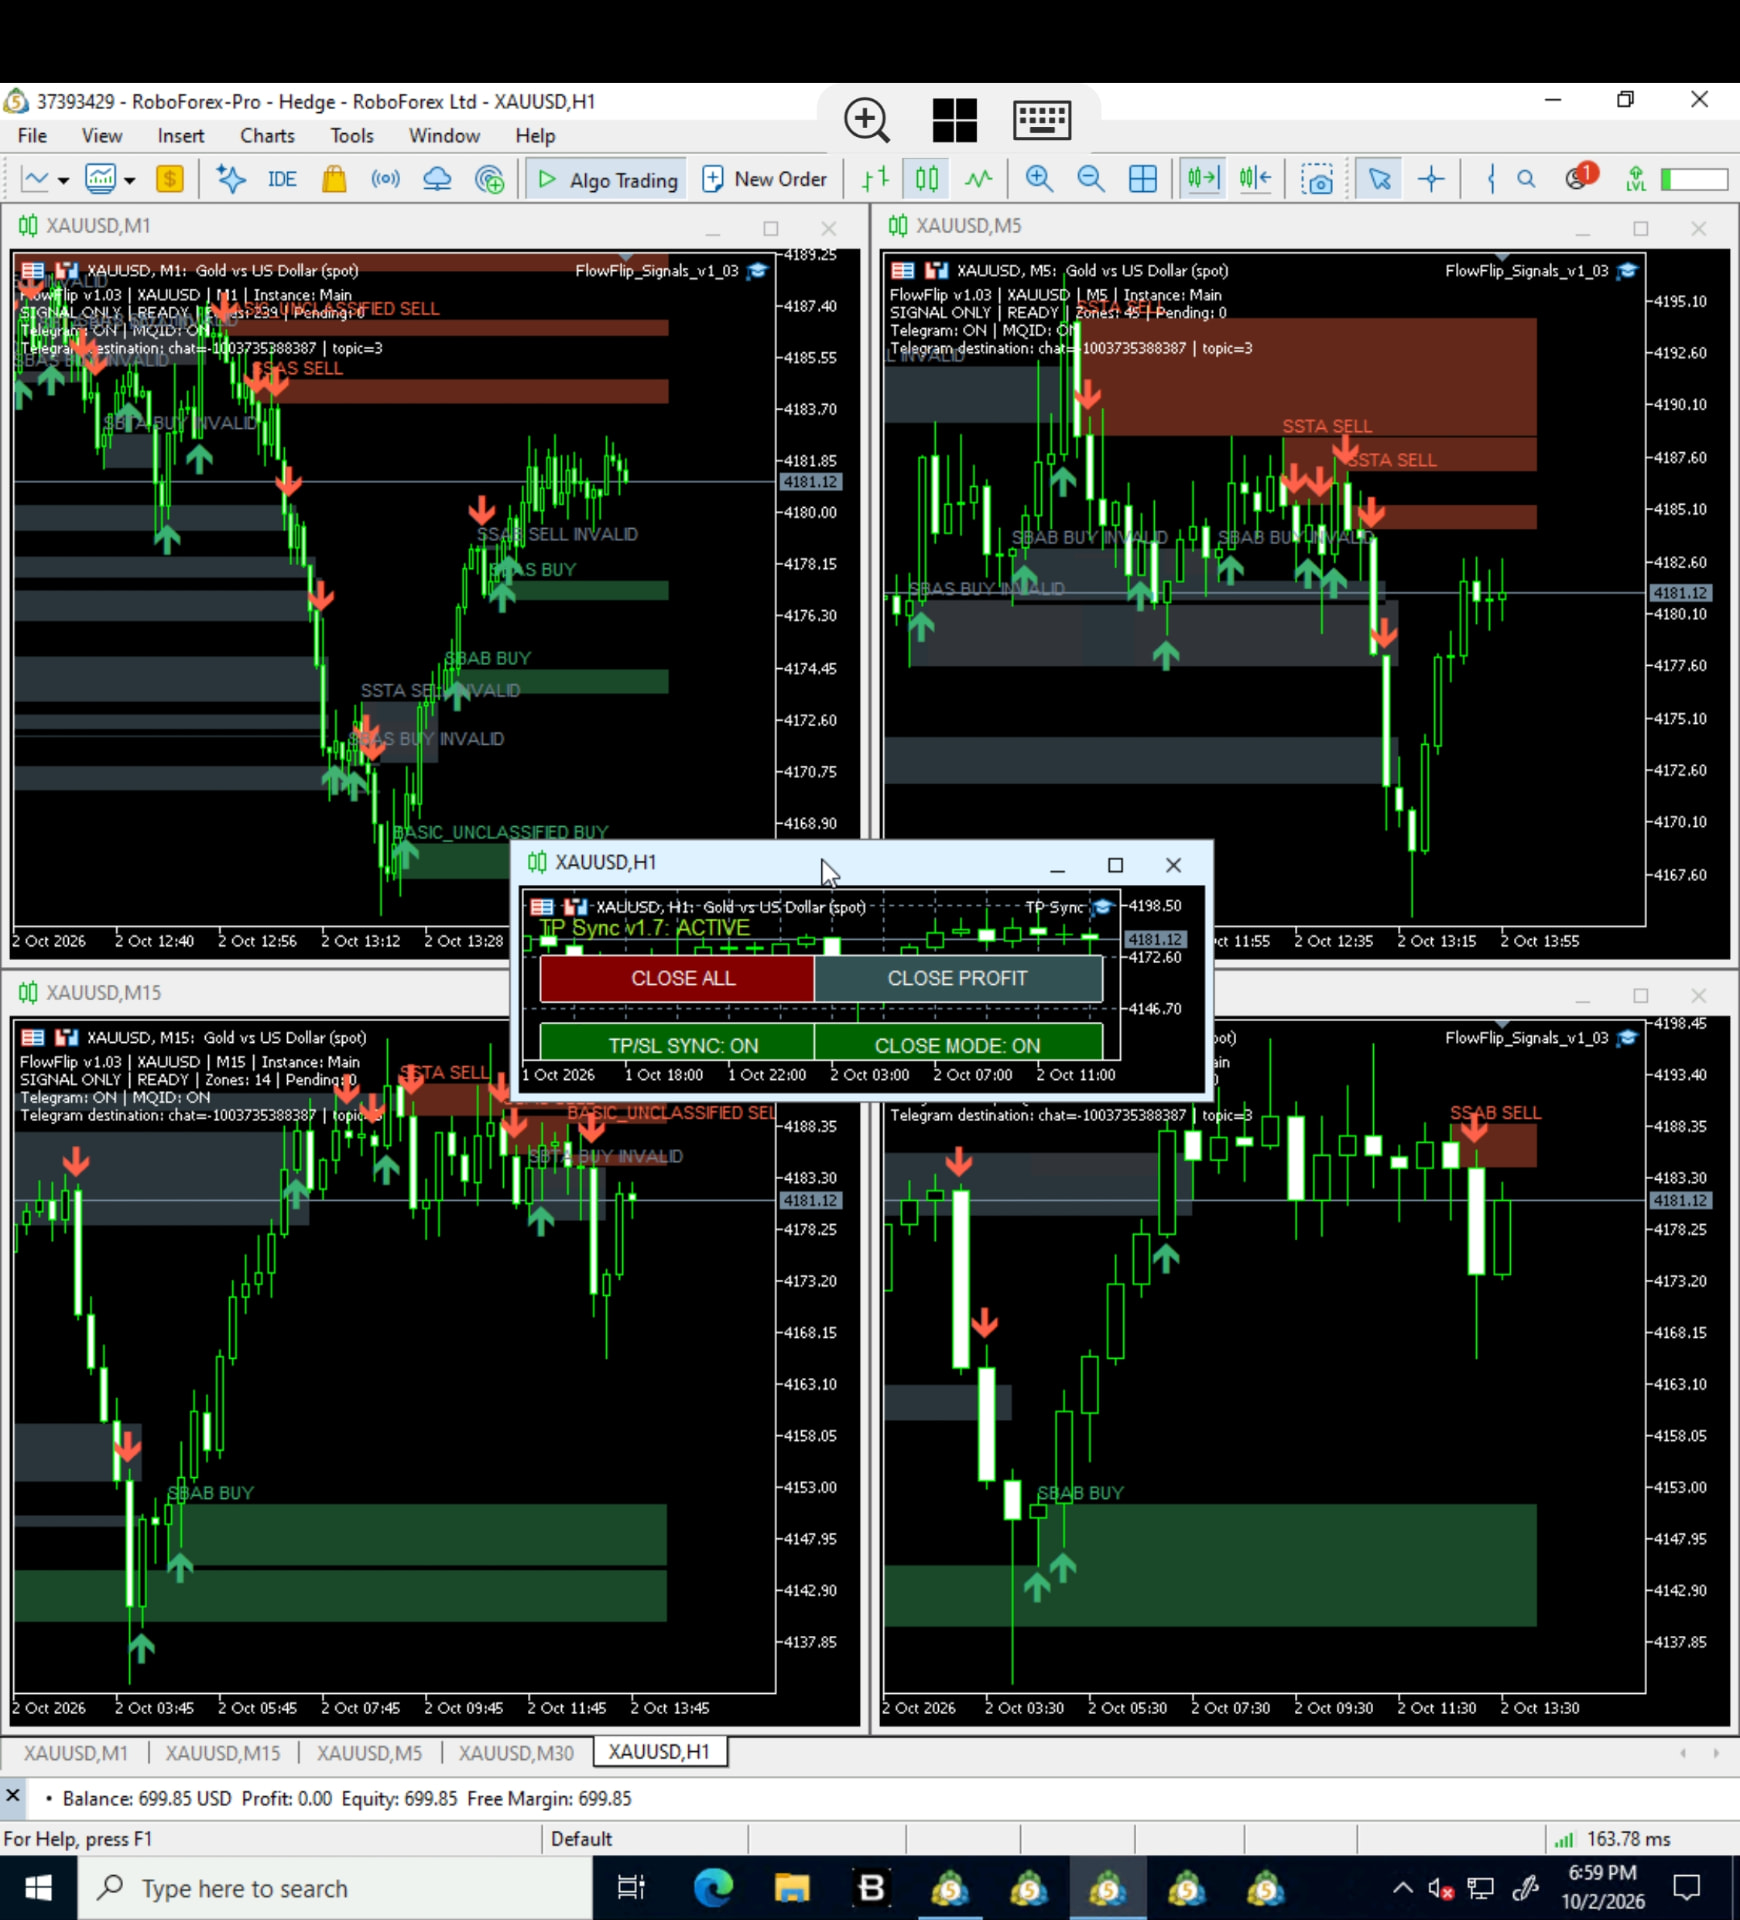Open Microsoft Edge from taskbar
The width and height of the screenshot is (1740, 1920).
tap(713, 1888)
